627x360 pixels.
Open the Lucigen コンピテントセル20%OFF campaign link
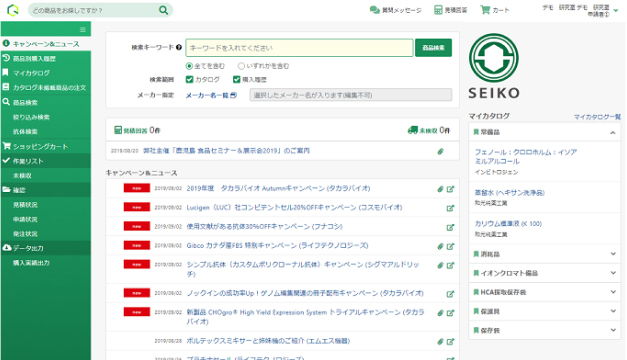coord(294,208)
